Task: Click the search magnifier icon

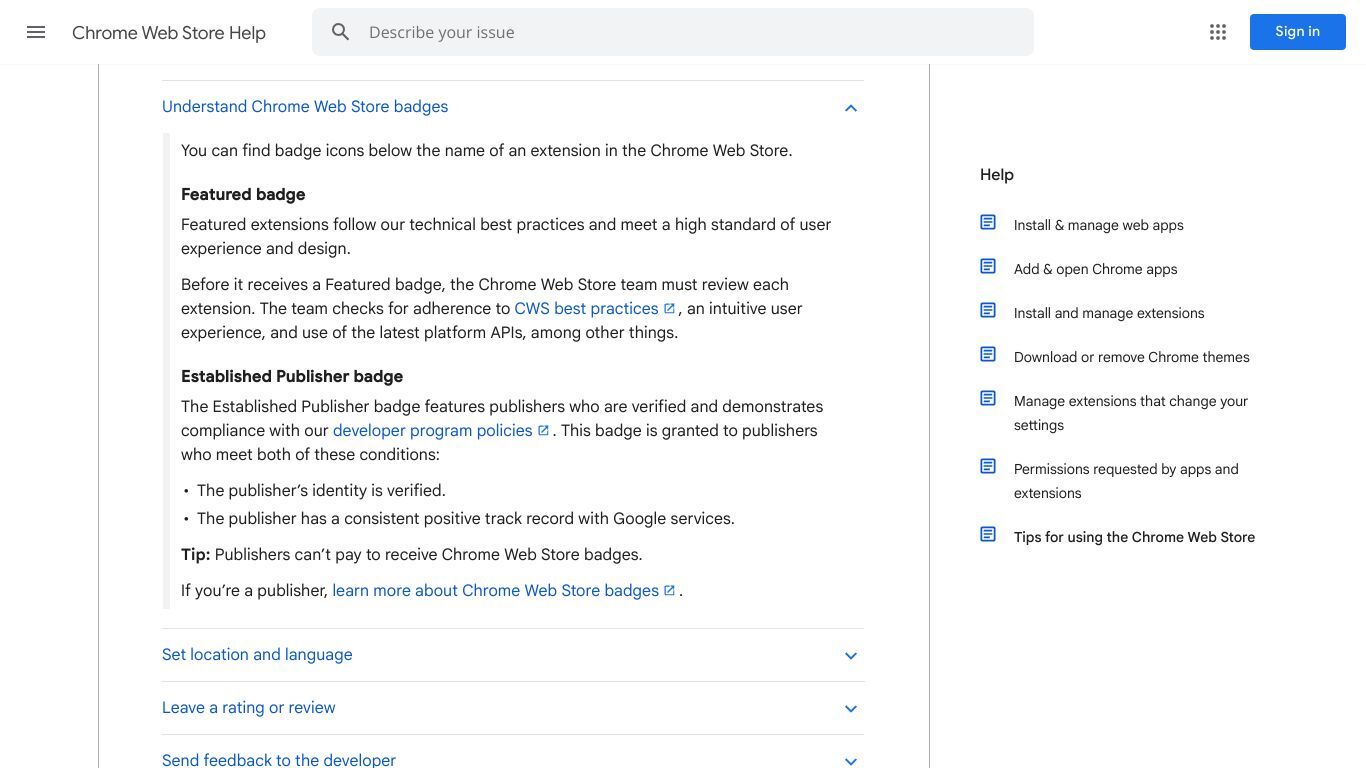Action: tap(341, 32)
